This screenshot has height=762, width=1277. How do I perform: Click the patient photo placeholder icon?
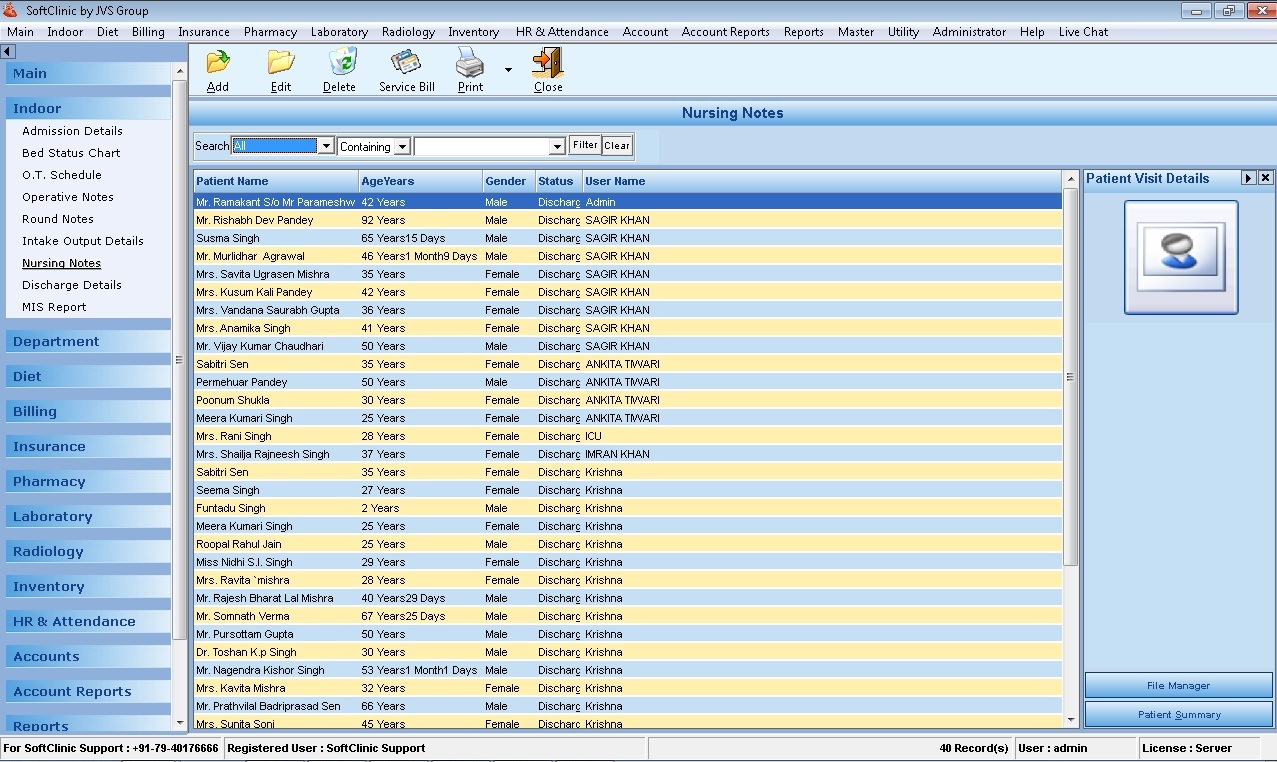pyautogui.click(x=1180, y=257)
